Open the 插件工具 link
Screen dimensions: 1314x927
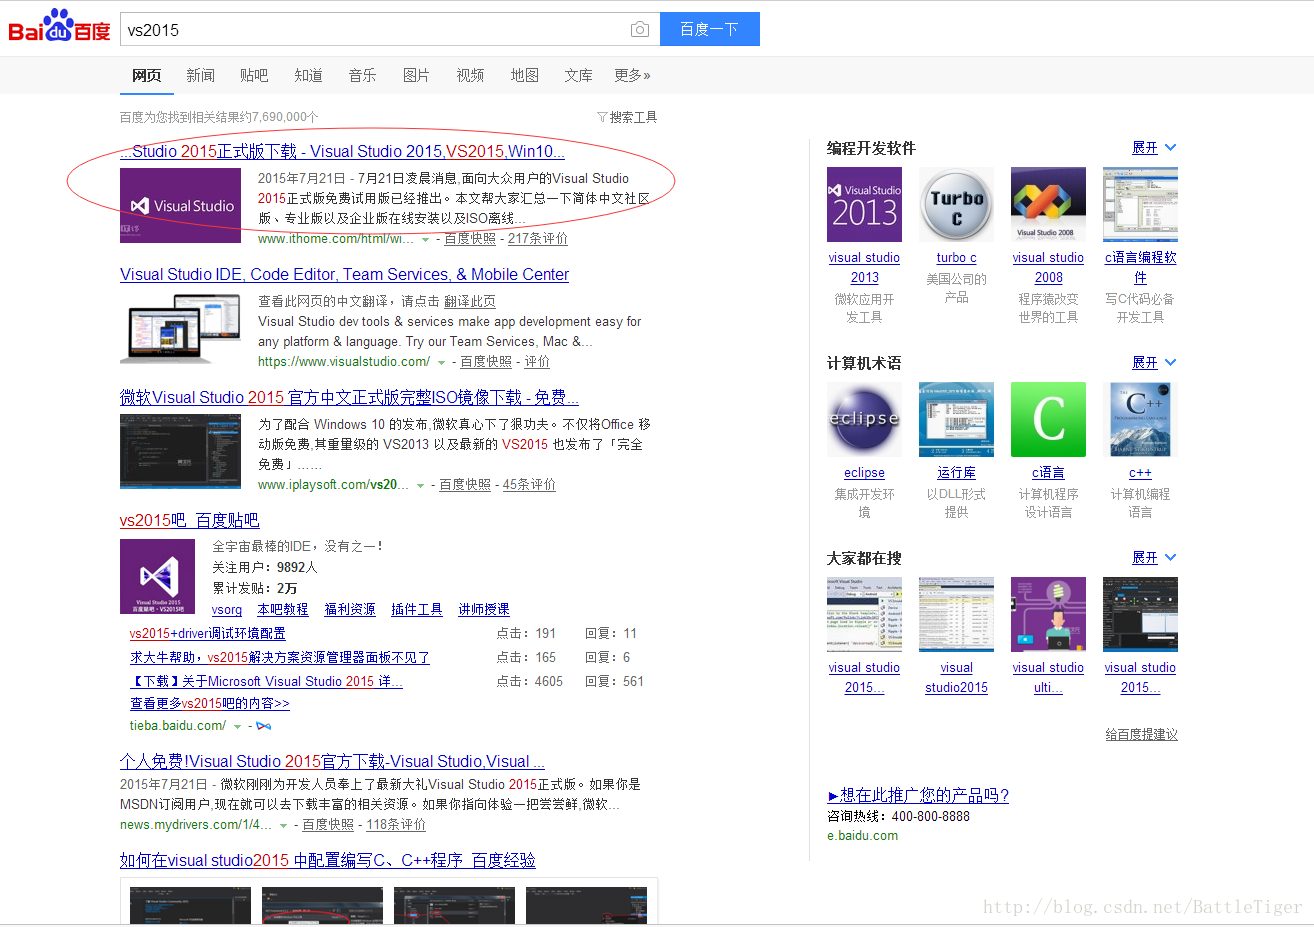(x=417, y=610)
